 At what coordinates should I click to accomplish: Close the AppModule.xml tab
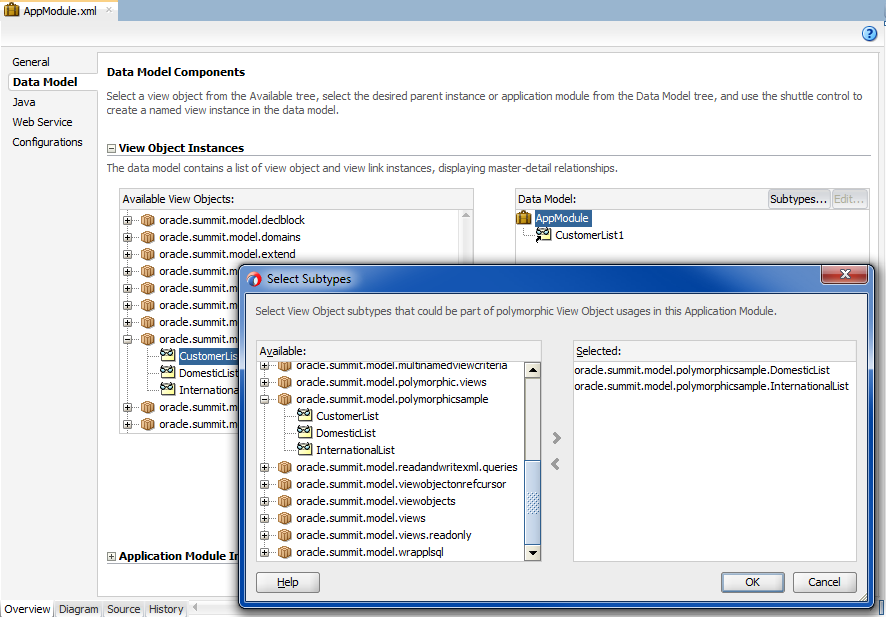tap(109, 10)
